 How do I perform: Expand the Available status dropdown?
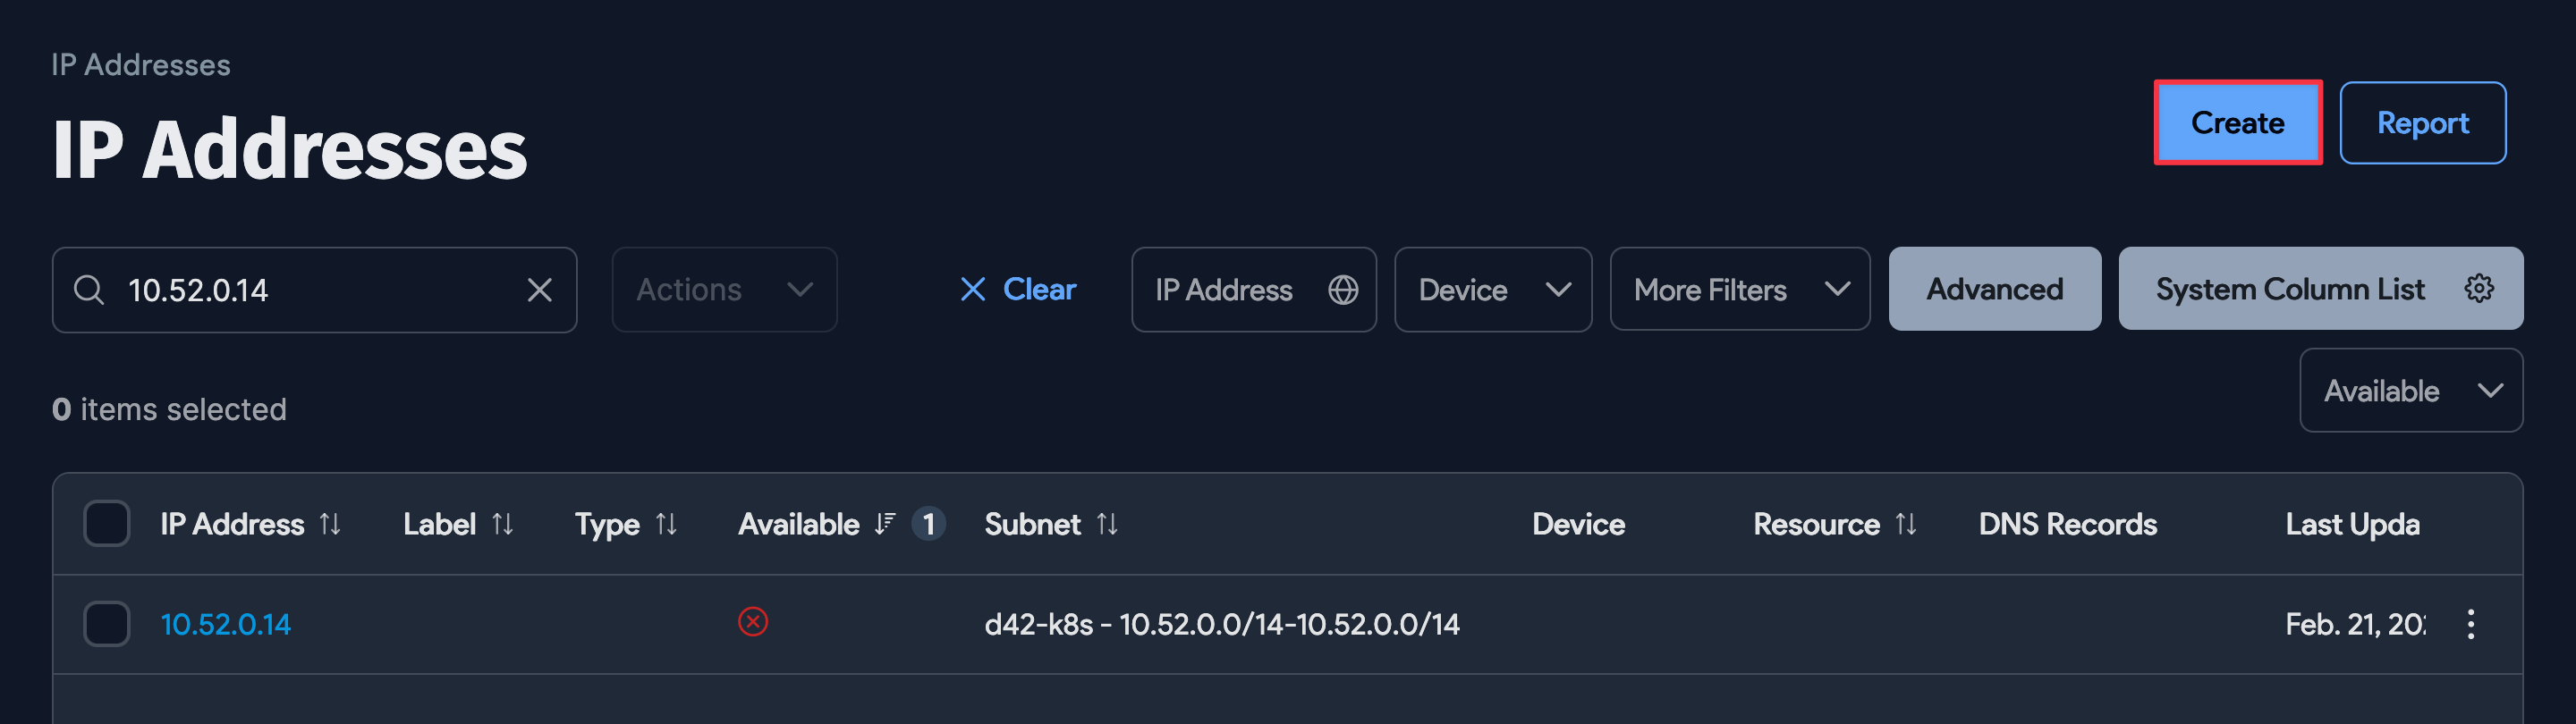click(x=2411, y=390)
